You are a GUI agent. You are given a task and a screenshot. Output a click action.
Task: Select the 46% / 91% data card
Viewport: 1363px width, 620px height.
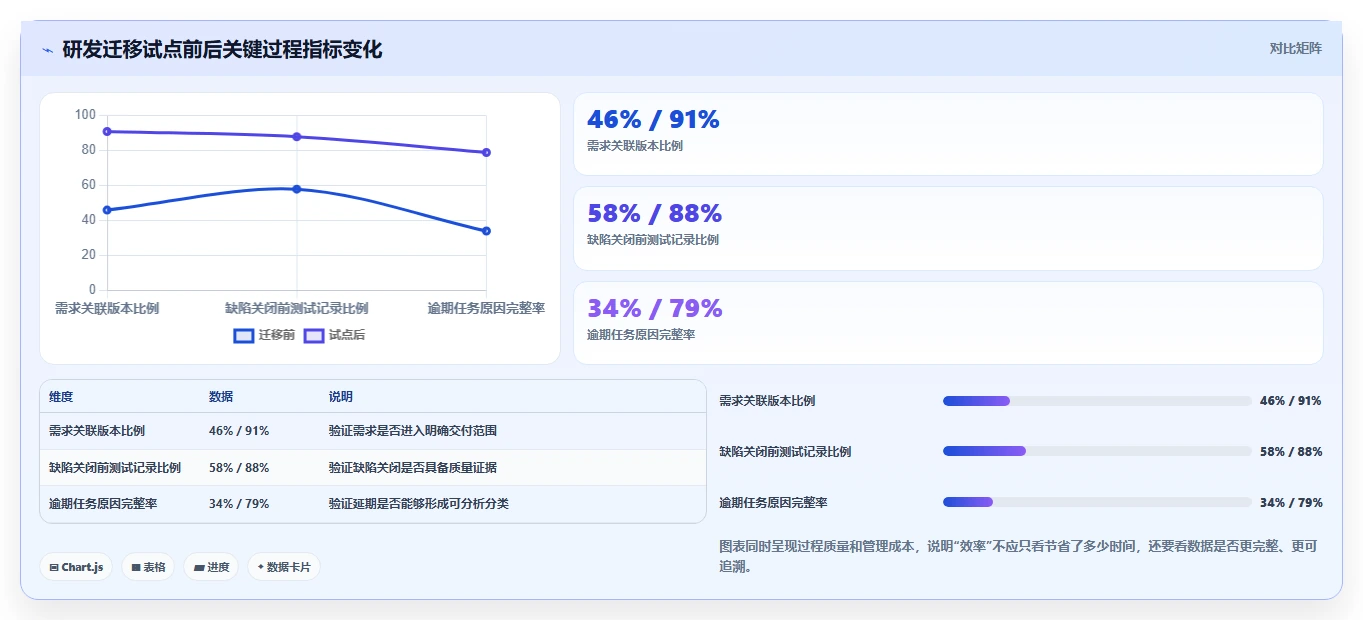(x=948, y=134)
